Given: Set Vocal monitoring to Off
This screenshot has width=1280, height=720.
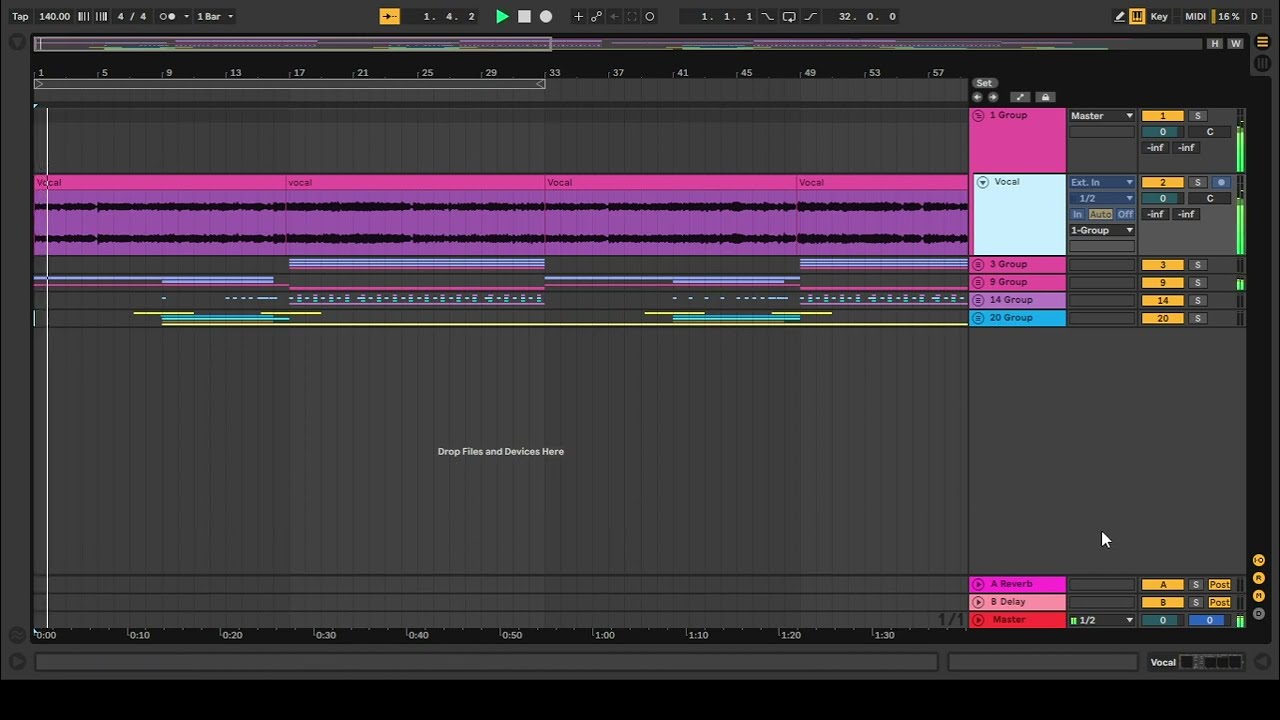Looking at the screenshot, I should [x=1125, y=214].
